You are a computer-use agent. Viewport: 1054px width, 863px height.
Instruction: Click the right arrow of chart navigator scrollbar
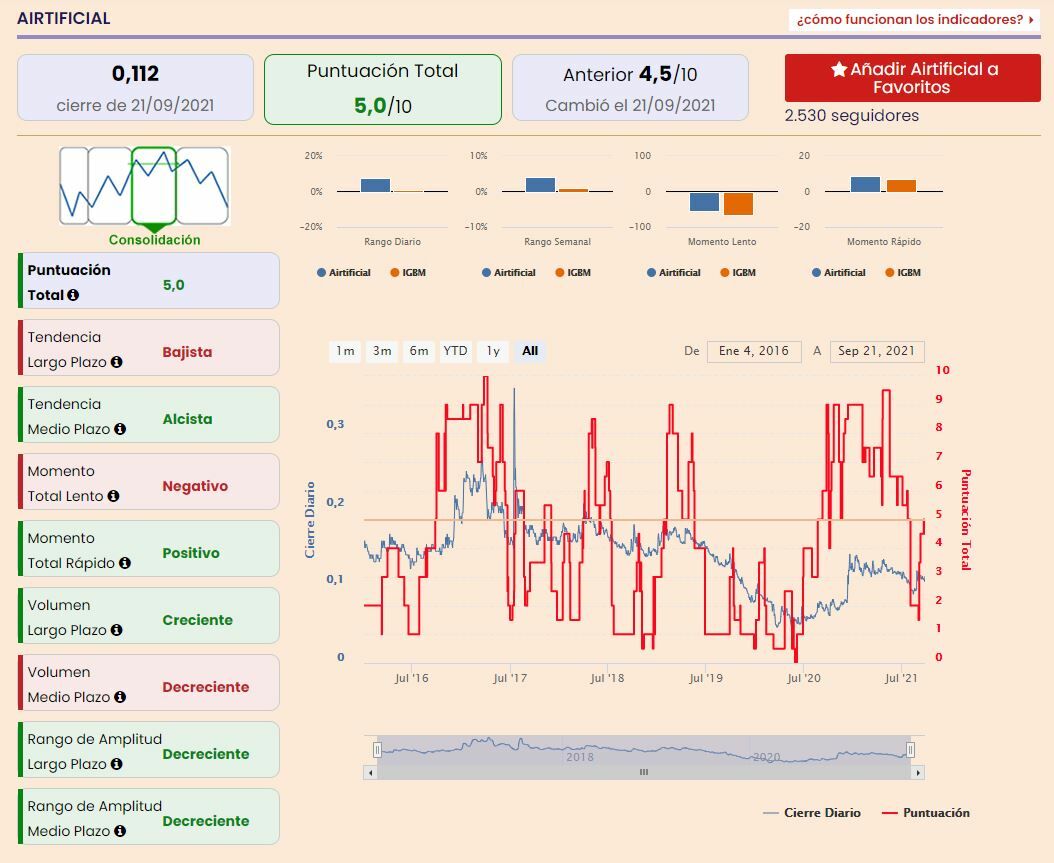[x=918, y=773]
